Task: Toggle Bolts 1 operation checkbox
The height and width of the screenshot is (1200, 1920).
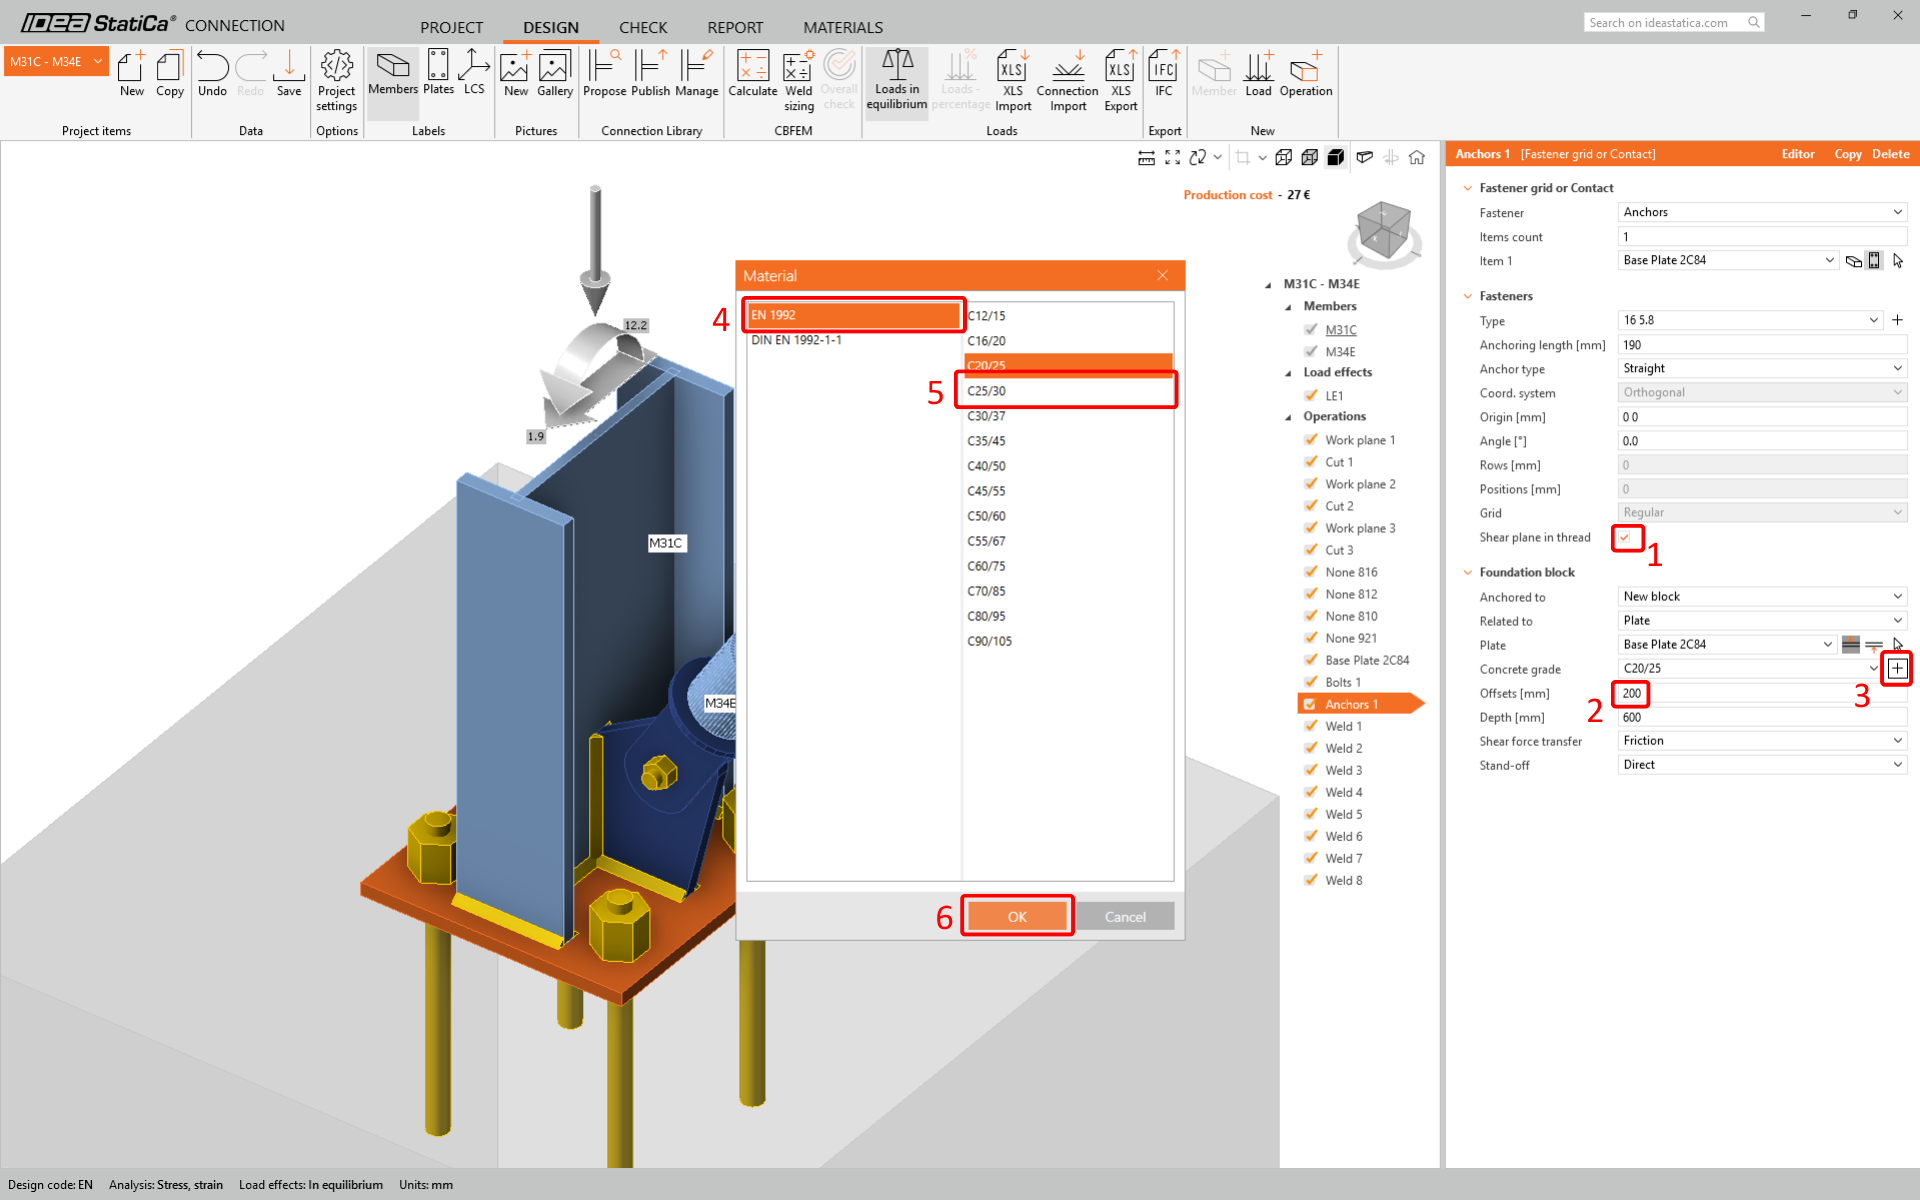Action: (x=1311, y=682)
